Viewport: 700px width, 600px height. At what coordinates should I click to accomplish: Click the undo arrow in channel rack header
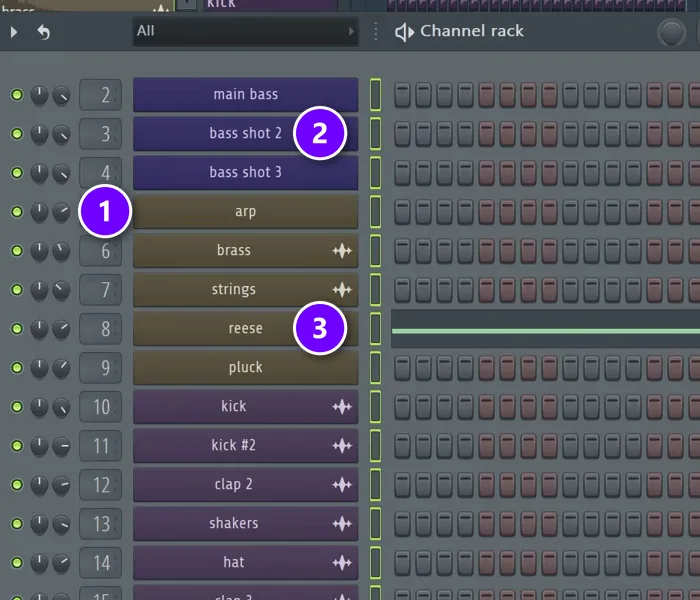43,32
